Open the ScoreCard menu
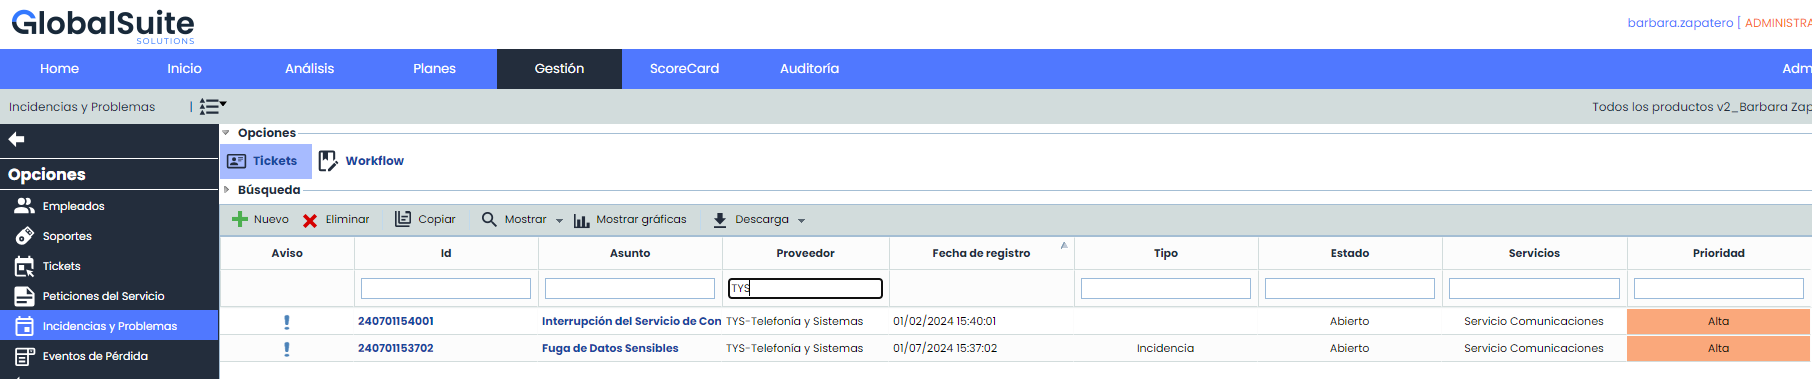The height and width of the screenshot is (379, 1812). (x=684, y=68)
